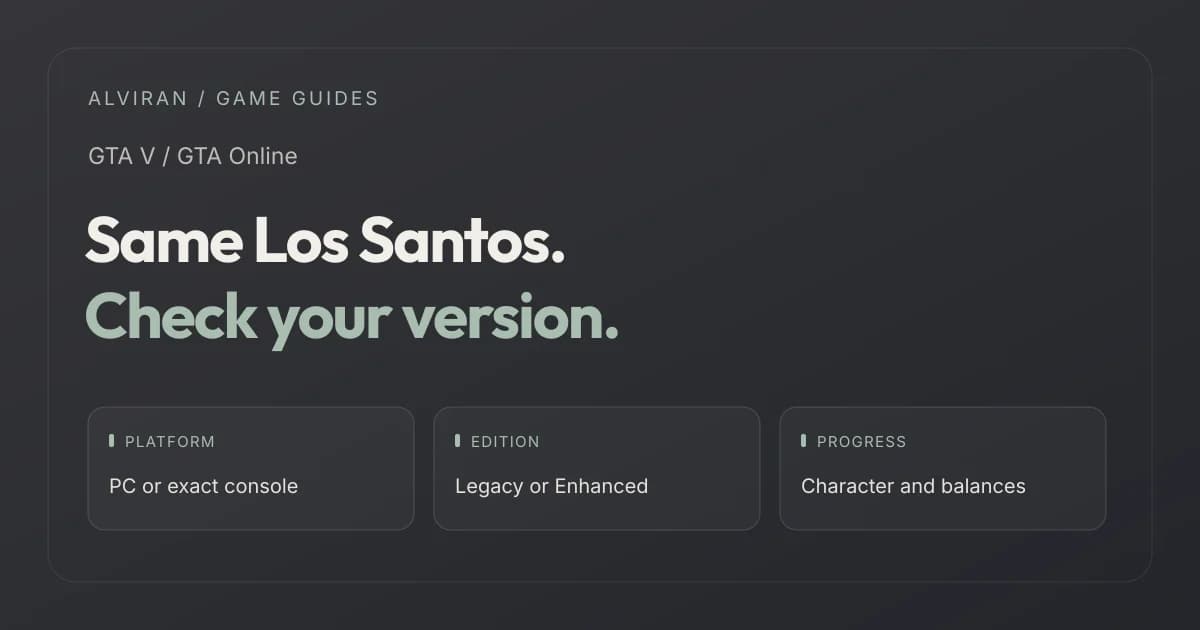Click PC or exact console text
1200x630 pixels.
tap(203, 486)
